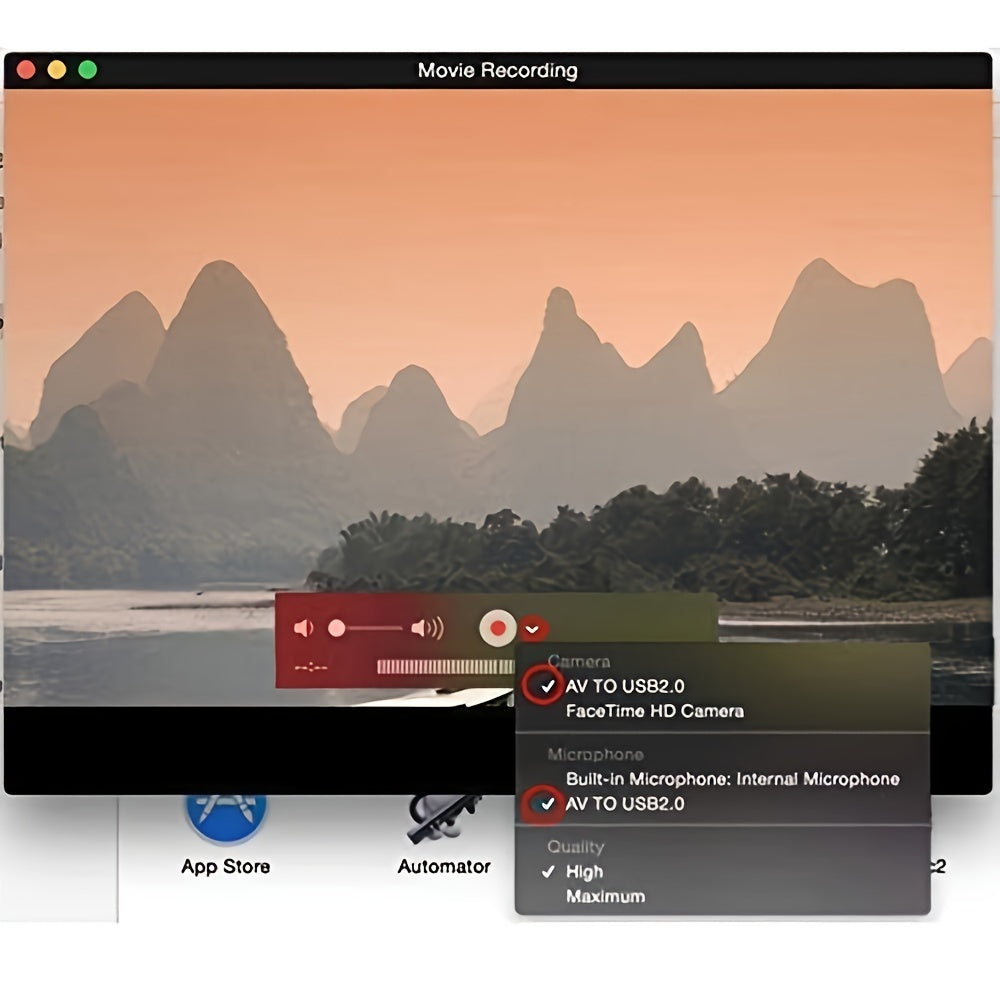
Task: Minimize the window with the yellow button
Action: [57, 70]
